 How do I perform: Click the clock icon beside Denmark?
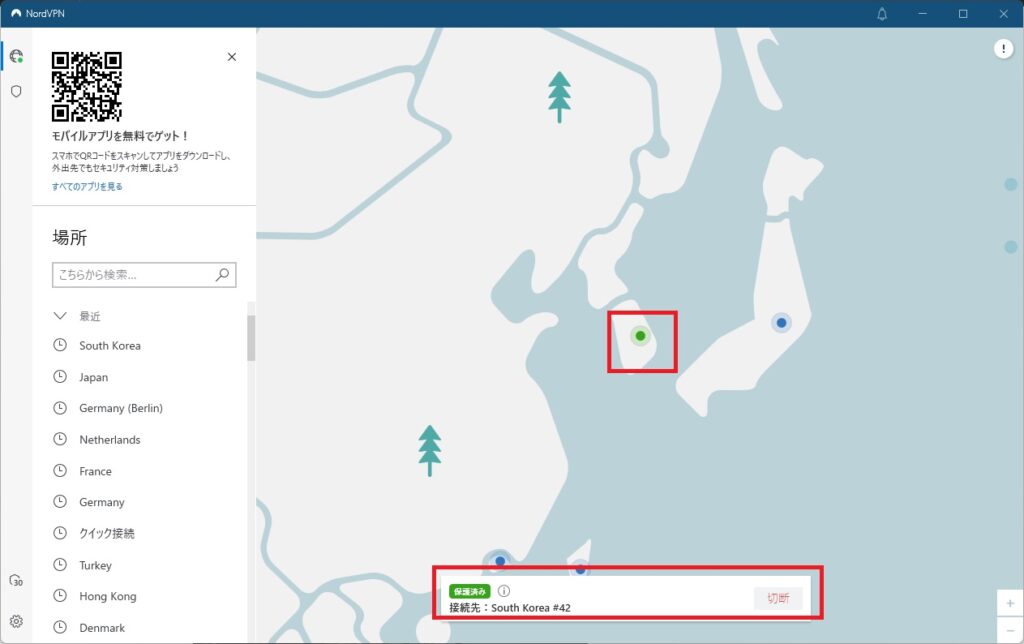[x=60, y=627]
